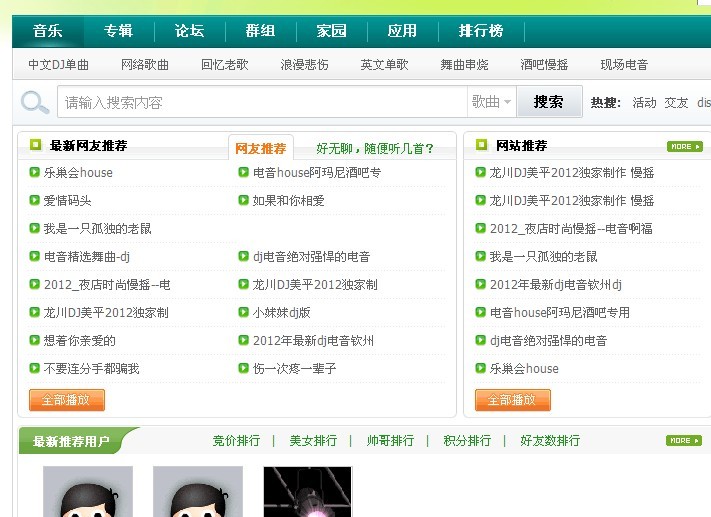Open the 专辑 navigation tab

tap(118, 31)
